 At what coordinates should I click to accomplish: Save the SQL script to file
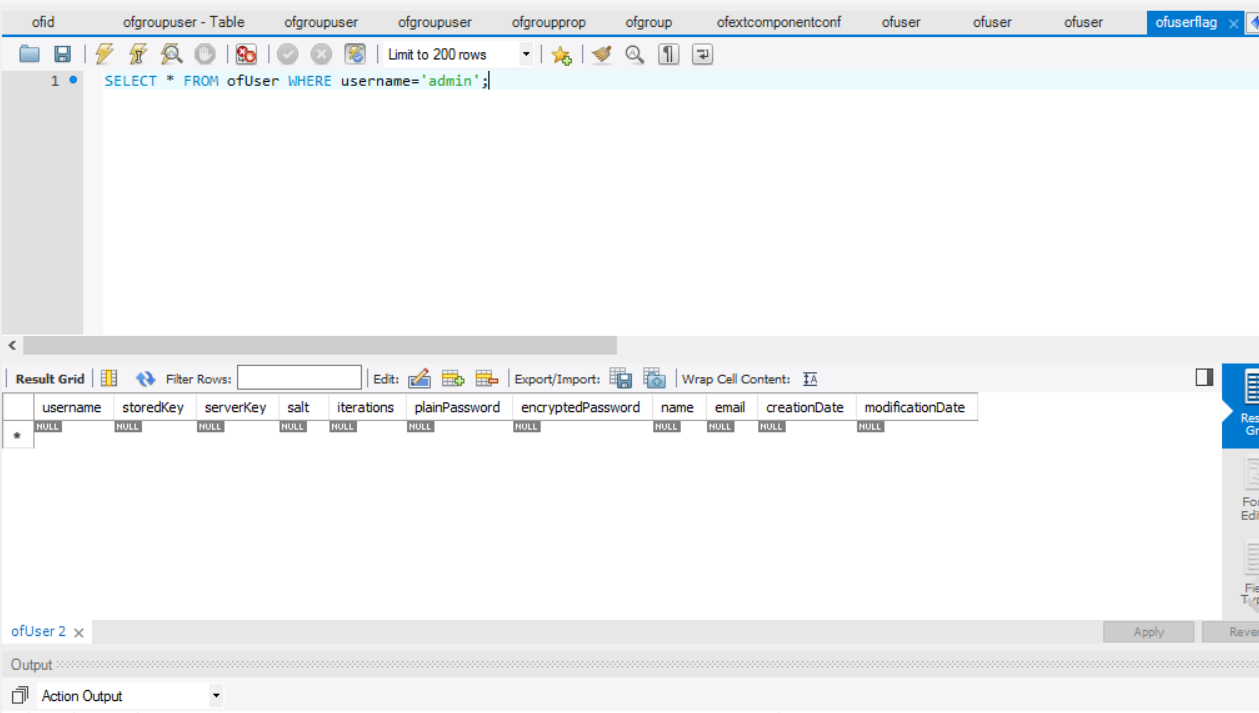pyautogui.click(x=62, y=54)
